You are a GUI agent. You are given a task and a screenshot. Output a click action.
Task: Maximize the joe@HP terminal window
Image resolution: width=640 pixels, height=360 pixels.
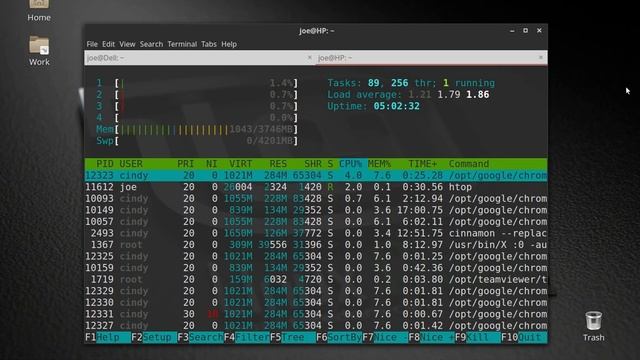pyautogui.click(x=525, y=31)
